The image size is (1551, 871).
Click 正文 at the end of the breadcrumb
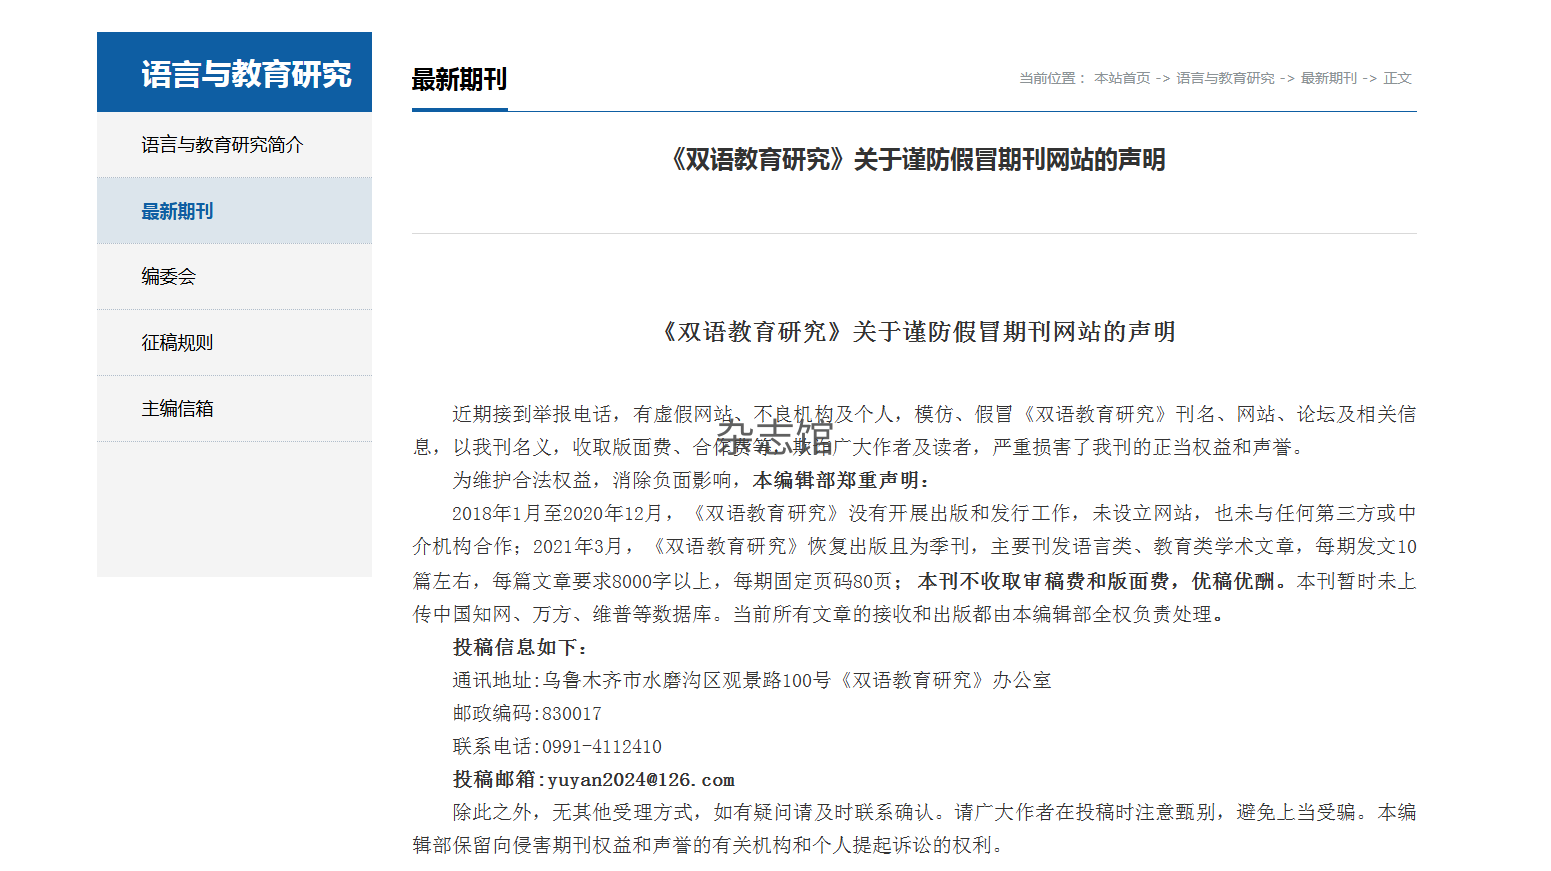tap(1397, 78)
